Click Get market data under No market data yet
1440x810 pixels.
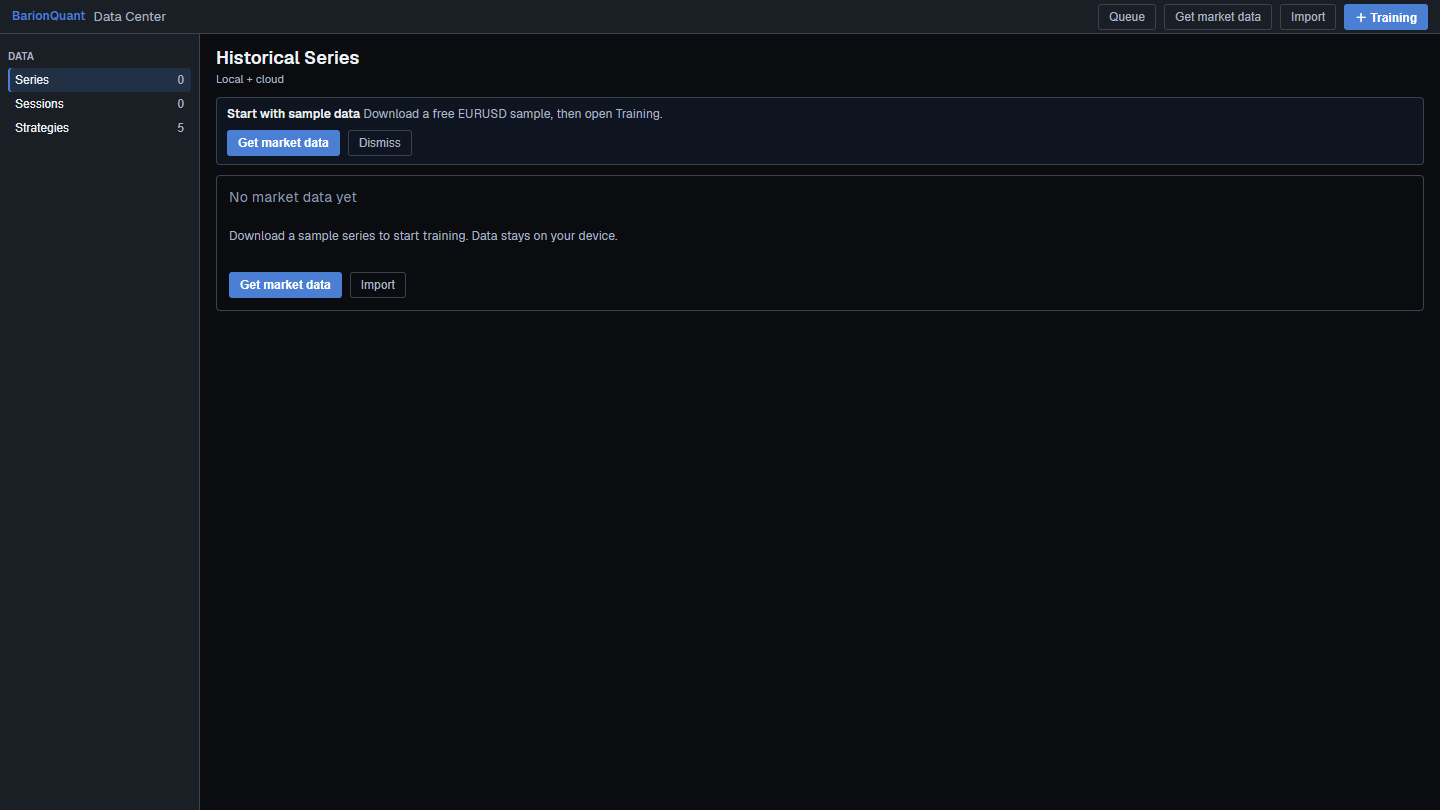[285, 285]
